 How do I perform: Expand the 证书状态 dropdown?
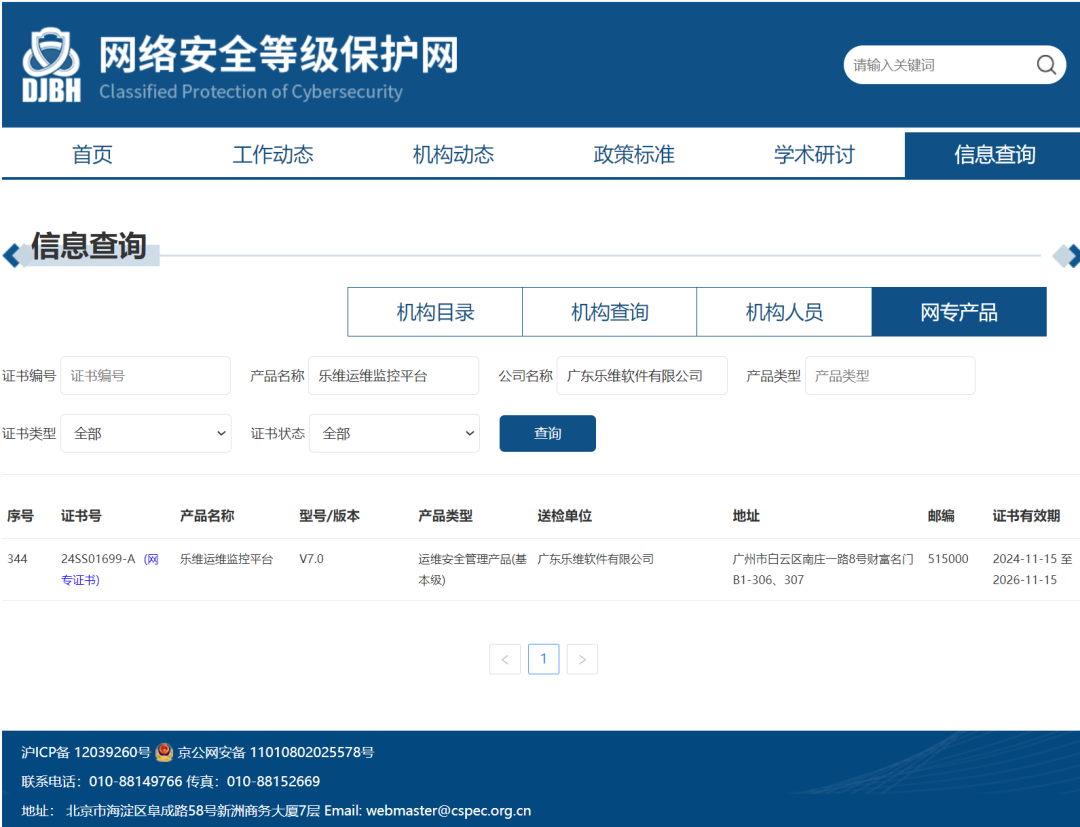(x=394, y=433)
